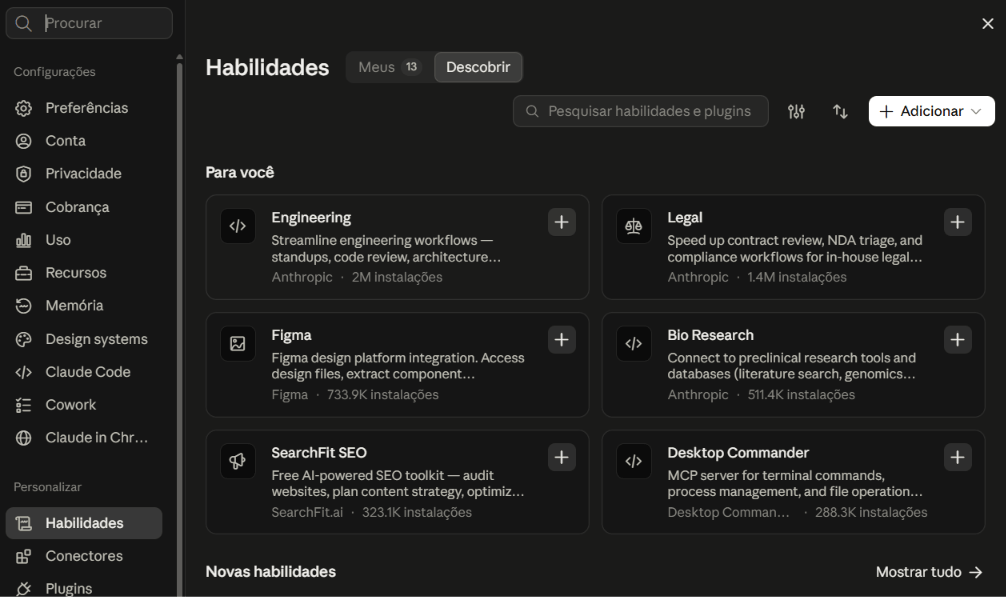Open the Desktop Commander title

(738, 453)
